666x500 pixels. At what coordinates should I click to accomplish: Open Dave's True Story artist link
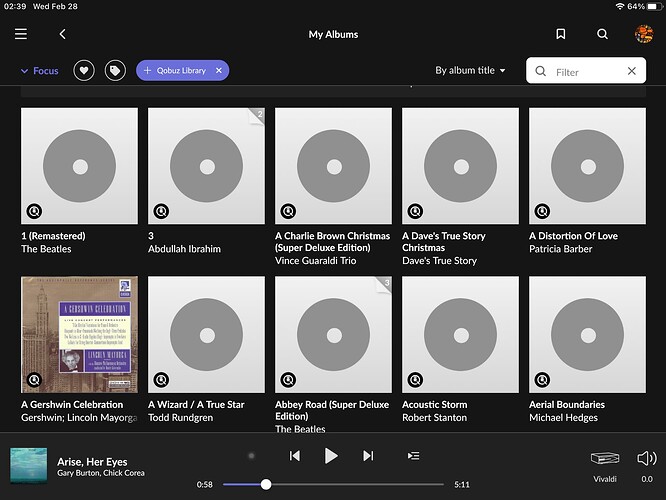pyautogui.click(x=440, y=261)
